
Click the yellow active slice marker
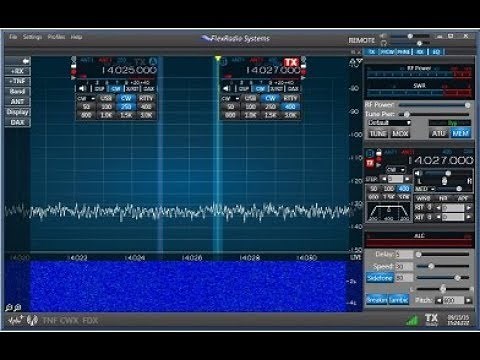point(218,59)
